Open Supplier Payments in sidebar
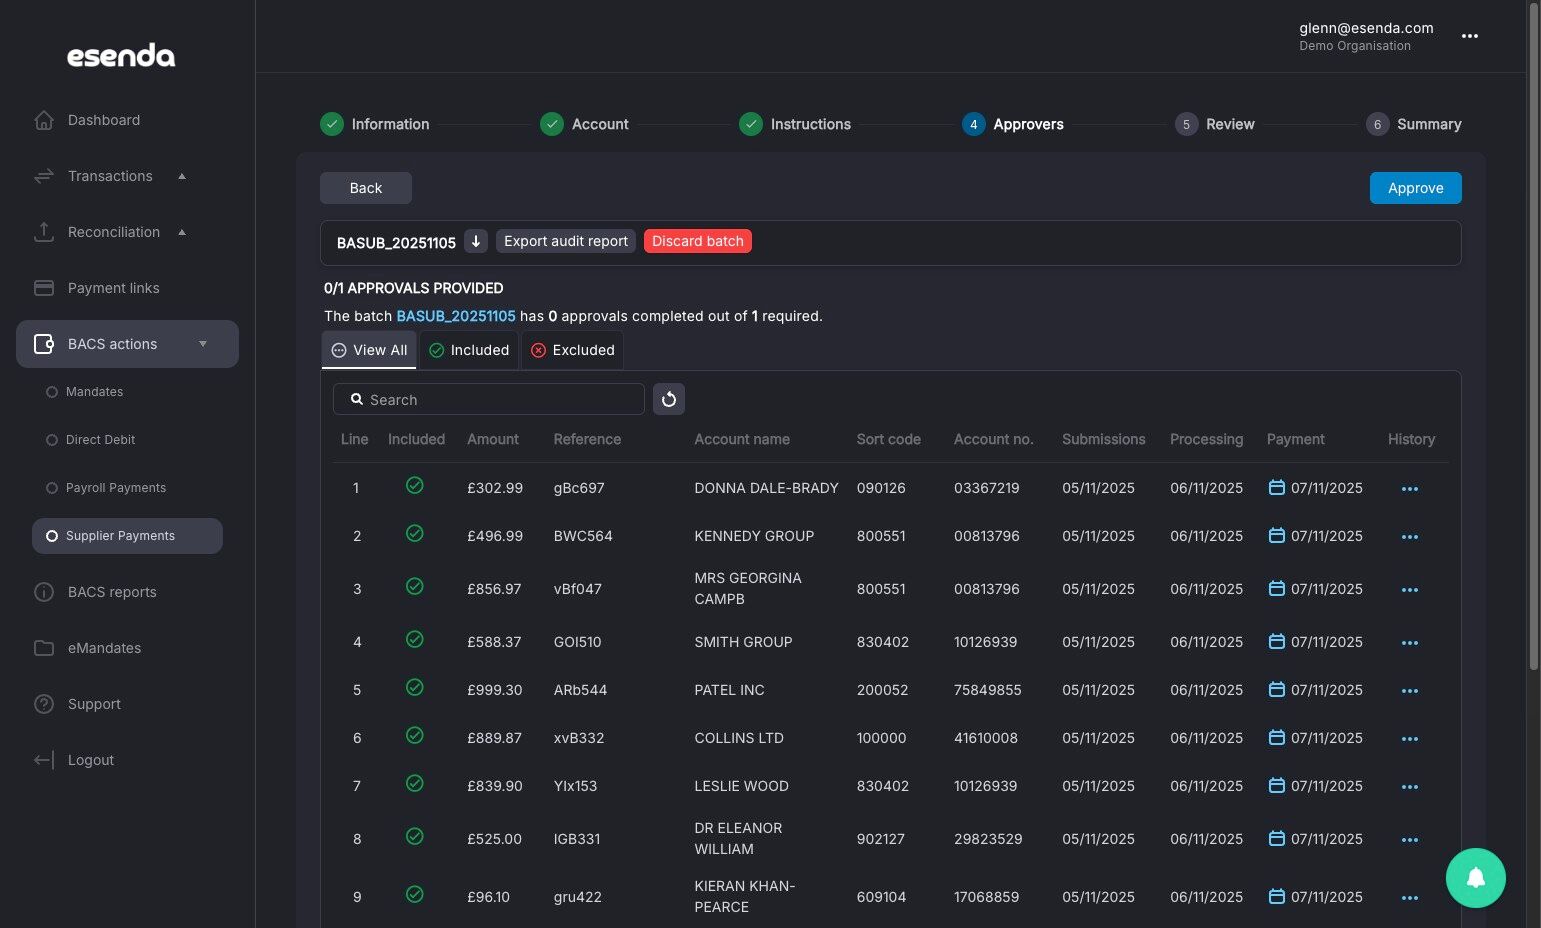 coord(127,536)
